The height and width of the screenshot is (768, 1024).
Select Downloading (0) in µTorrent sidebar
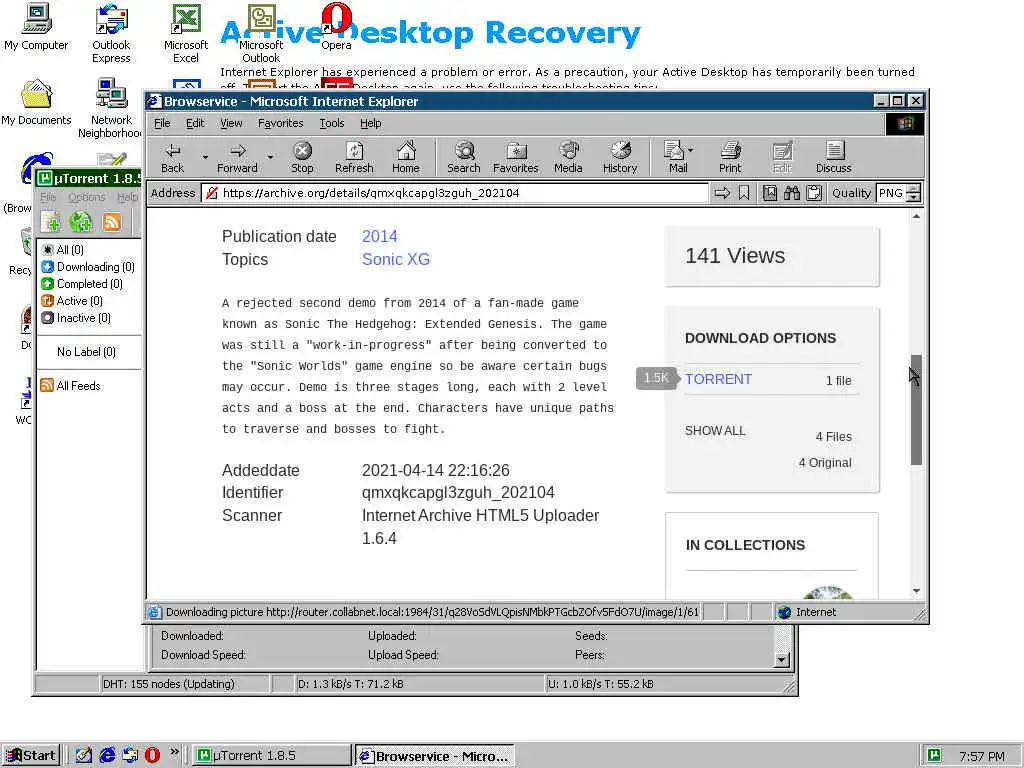click(88, 266)
